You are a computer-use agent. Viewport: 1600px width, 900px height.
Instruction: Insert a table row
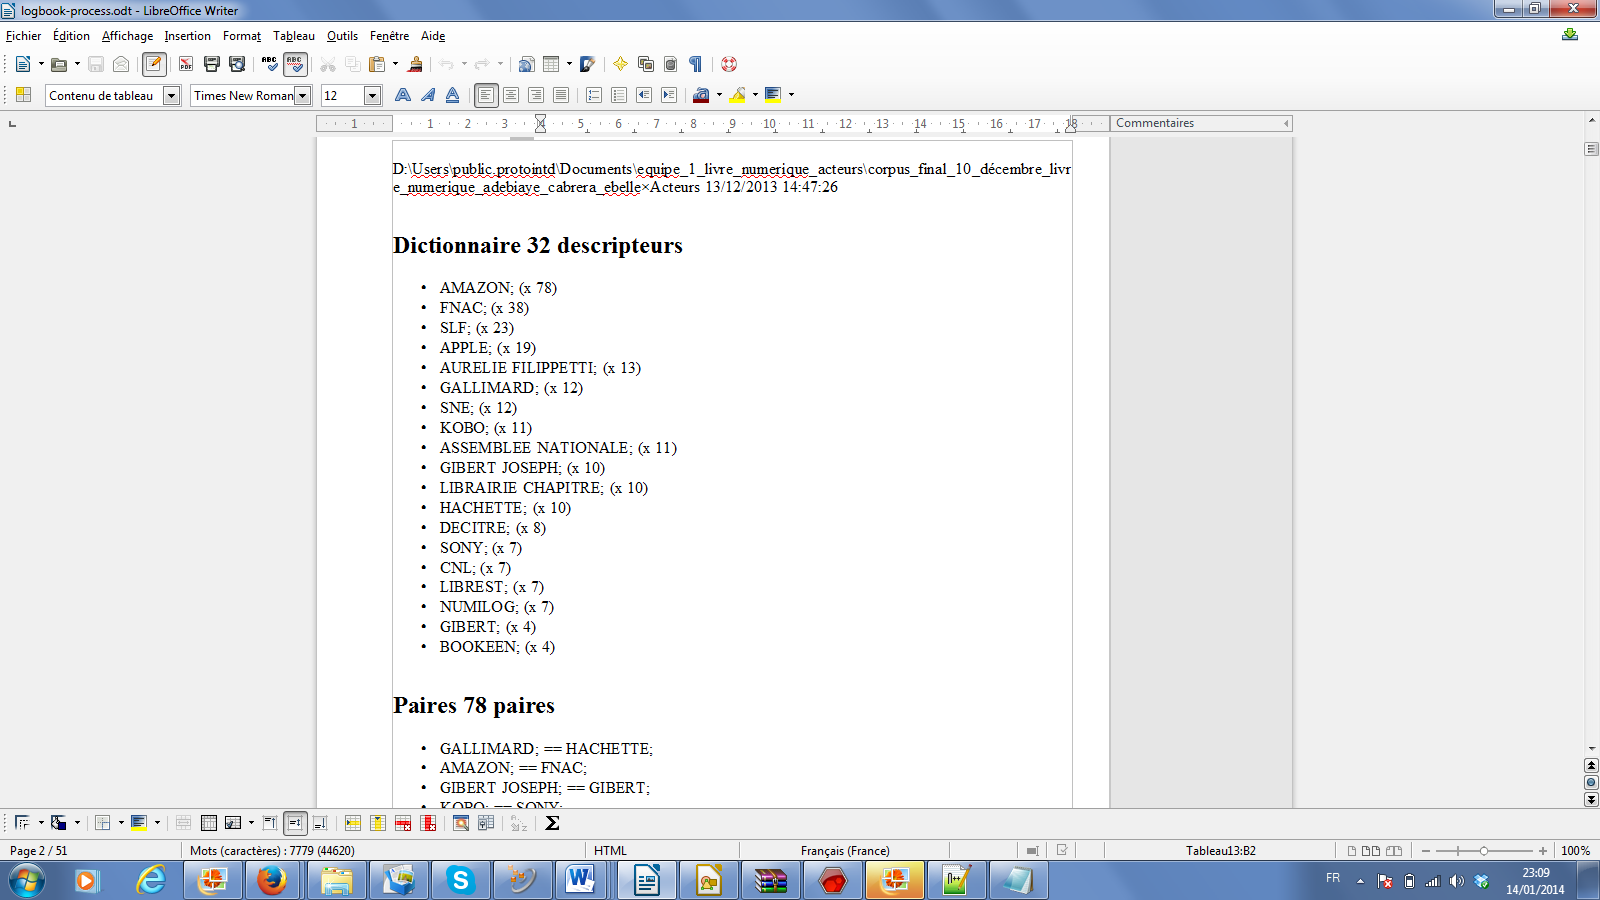pyautogui.click(x=353, y=823)
